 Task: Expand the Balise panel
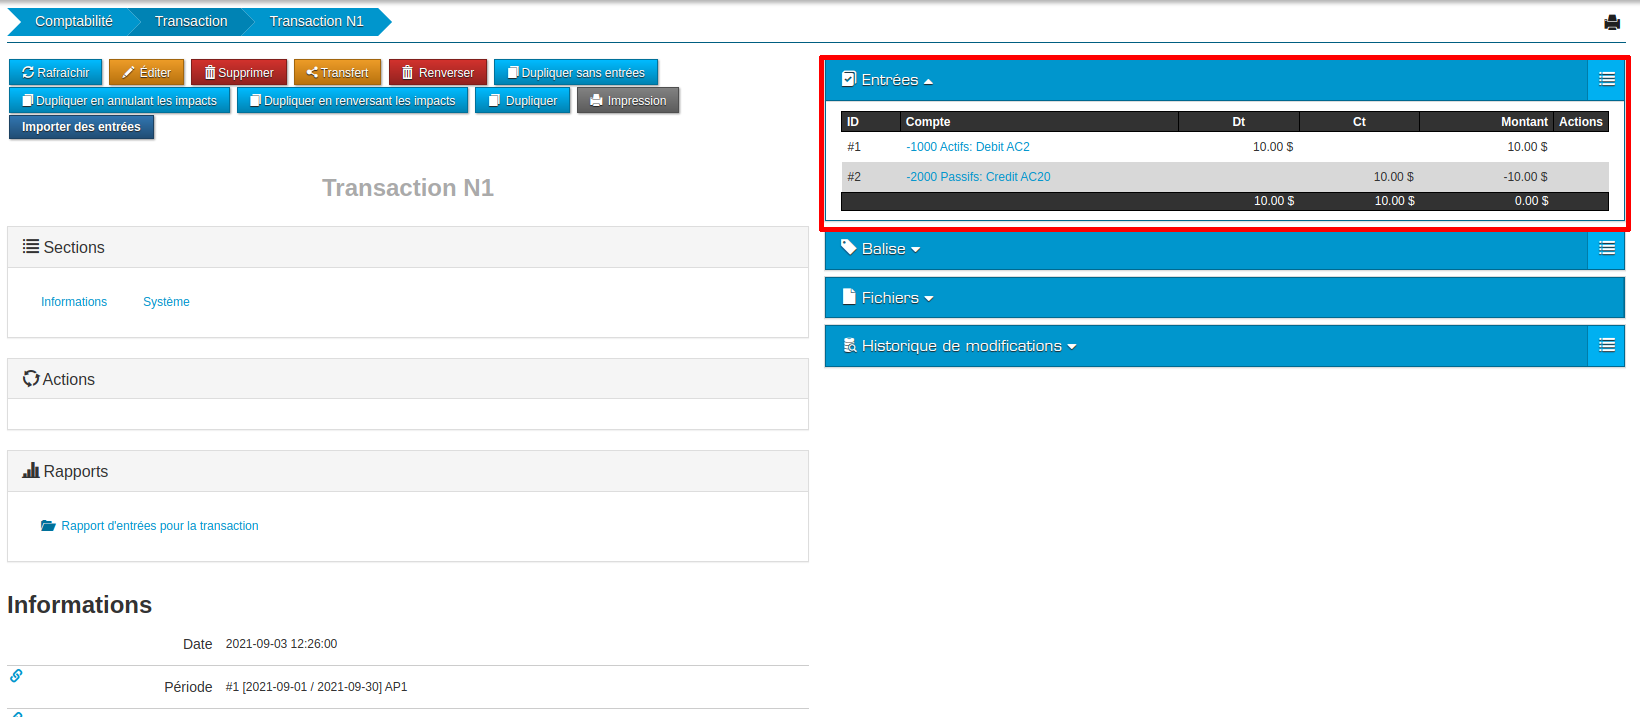click(x=882, y=249)
